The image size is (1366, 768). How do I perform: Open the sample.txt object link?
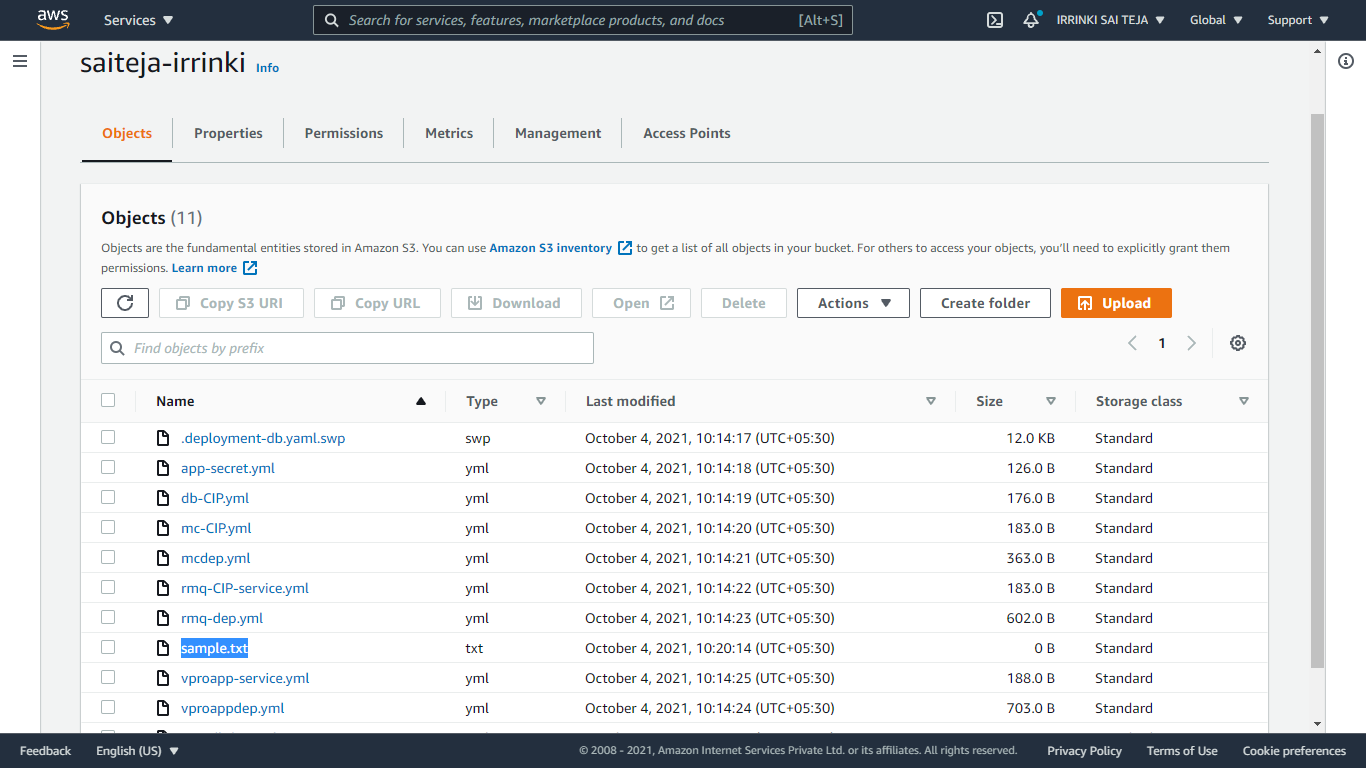[x=214, y=648]
